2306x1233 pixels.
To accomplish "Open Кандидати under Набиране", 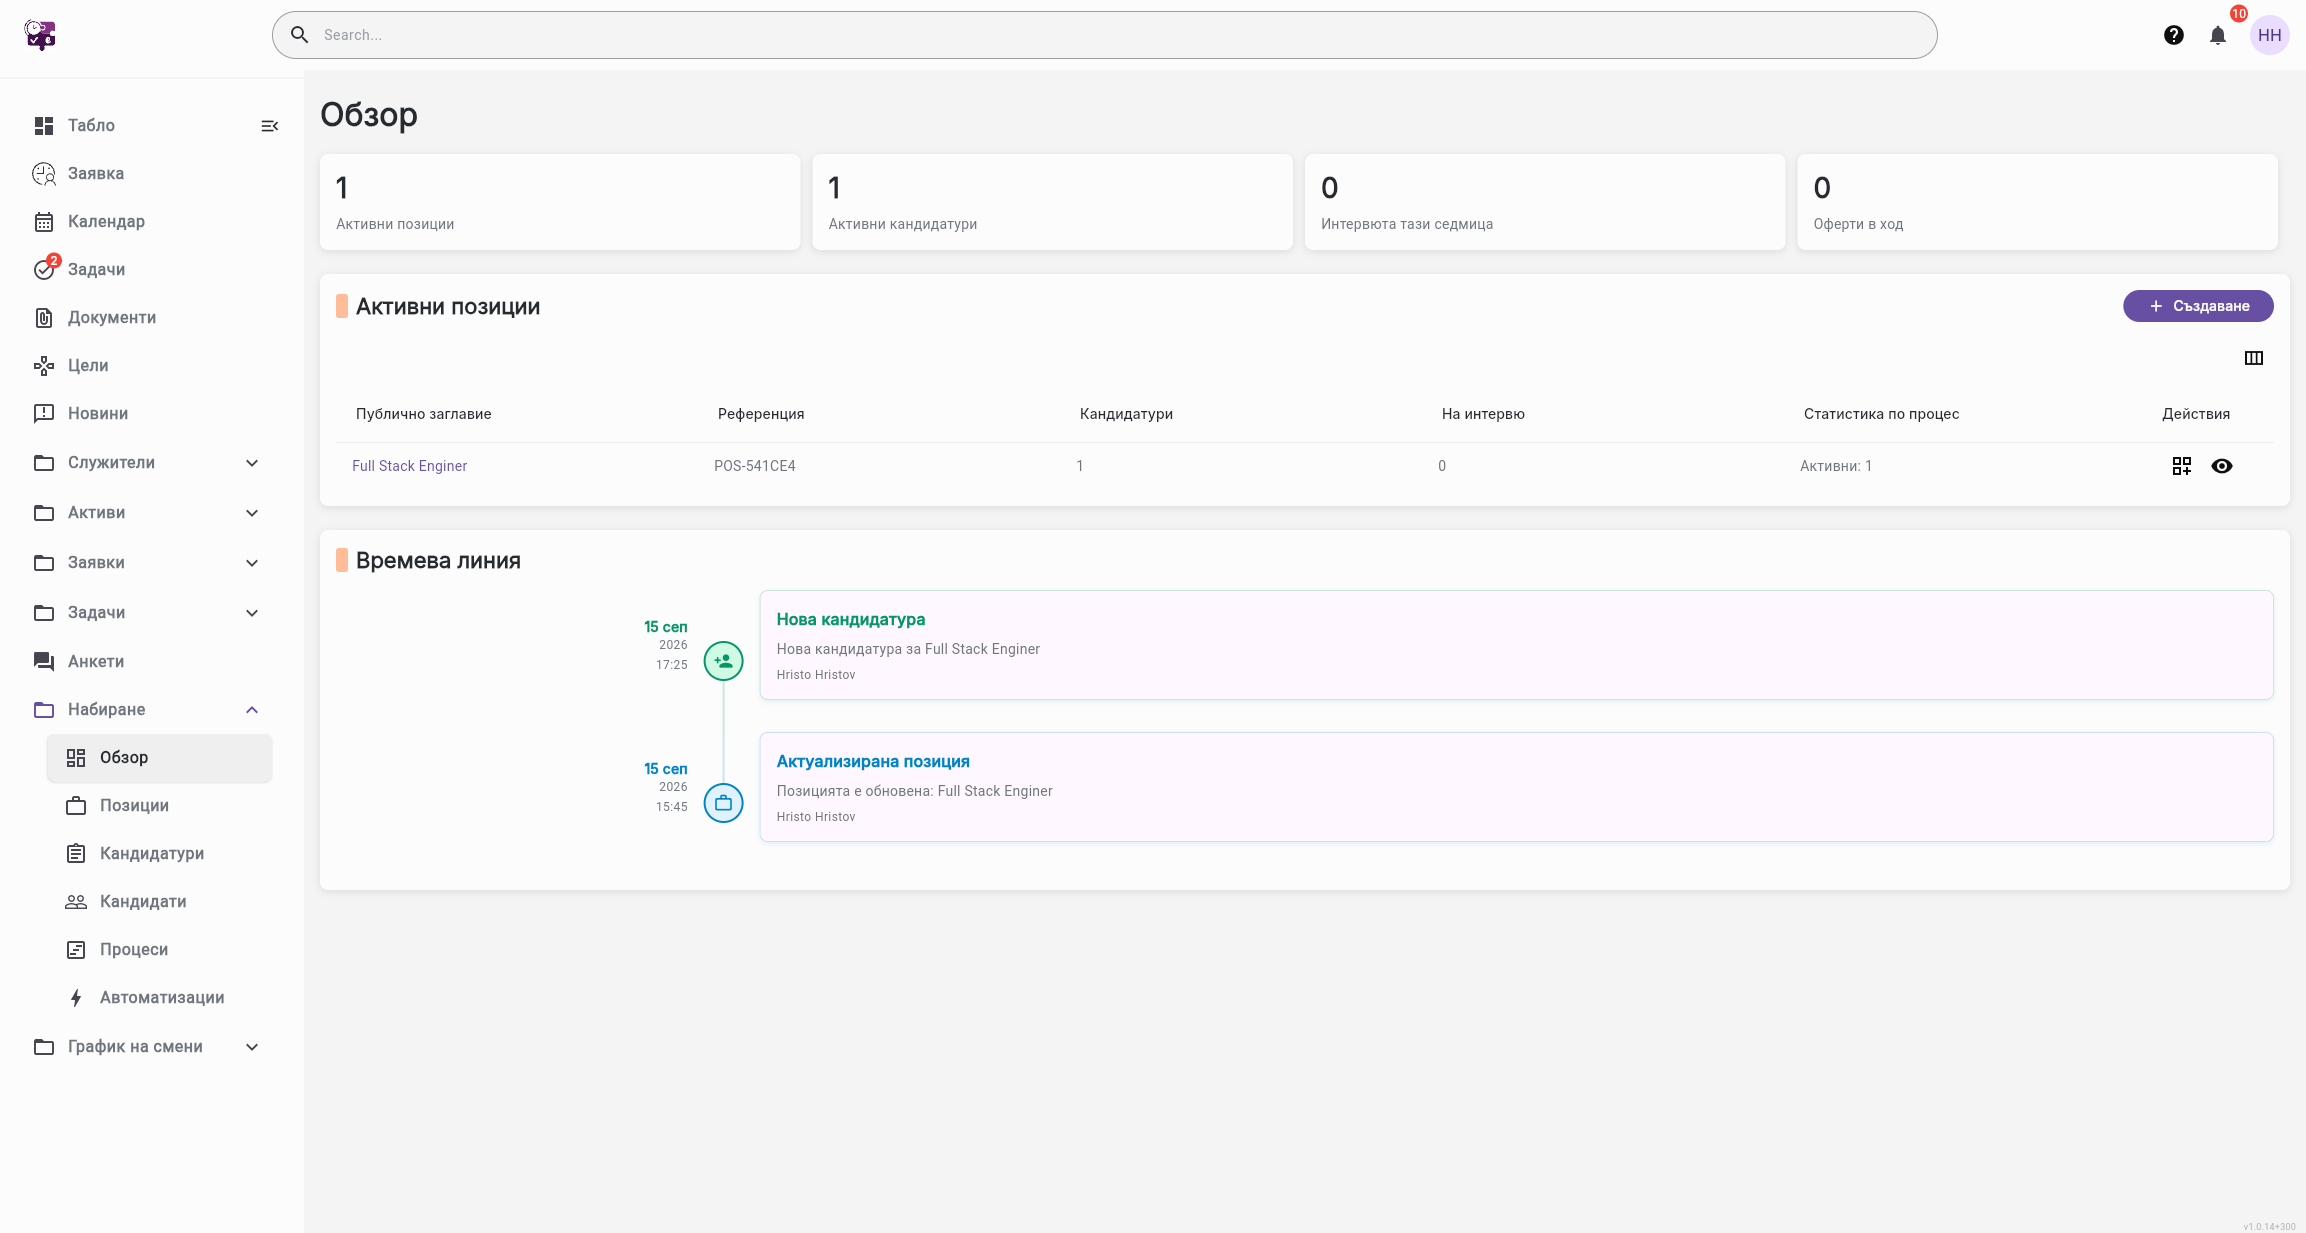I will click(159, 902).
